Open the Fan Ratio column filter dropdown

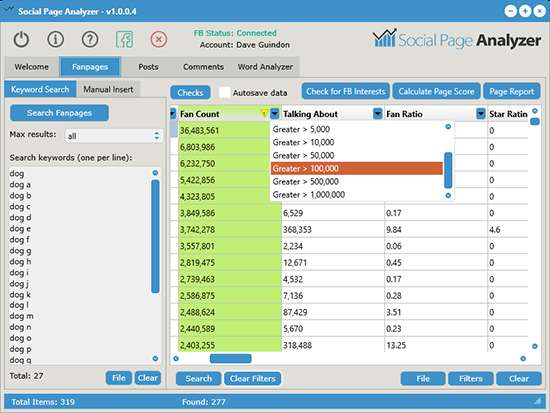481,114
